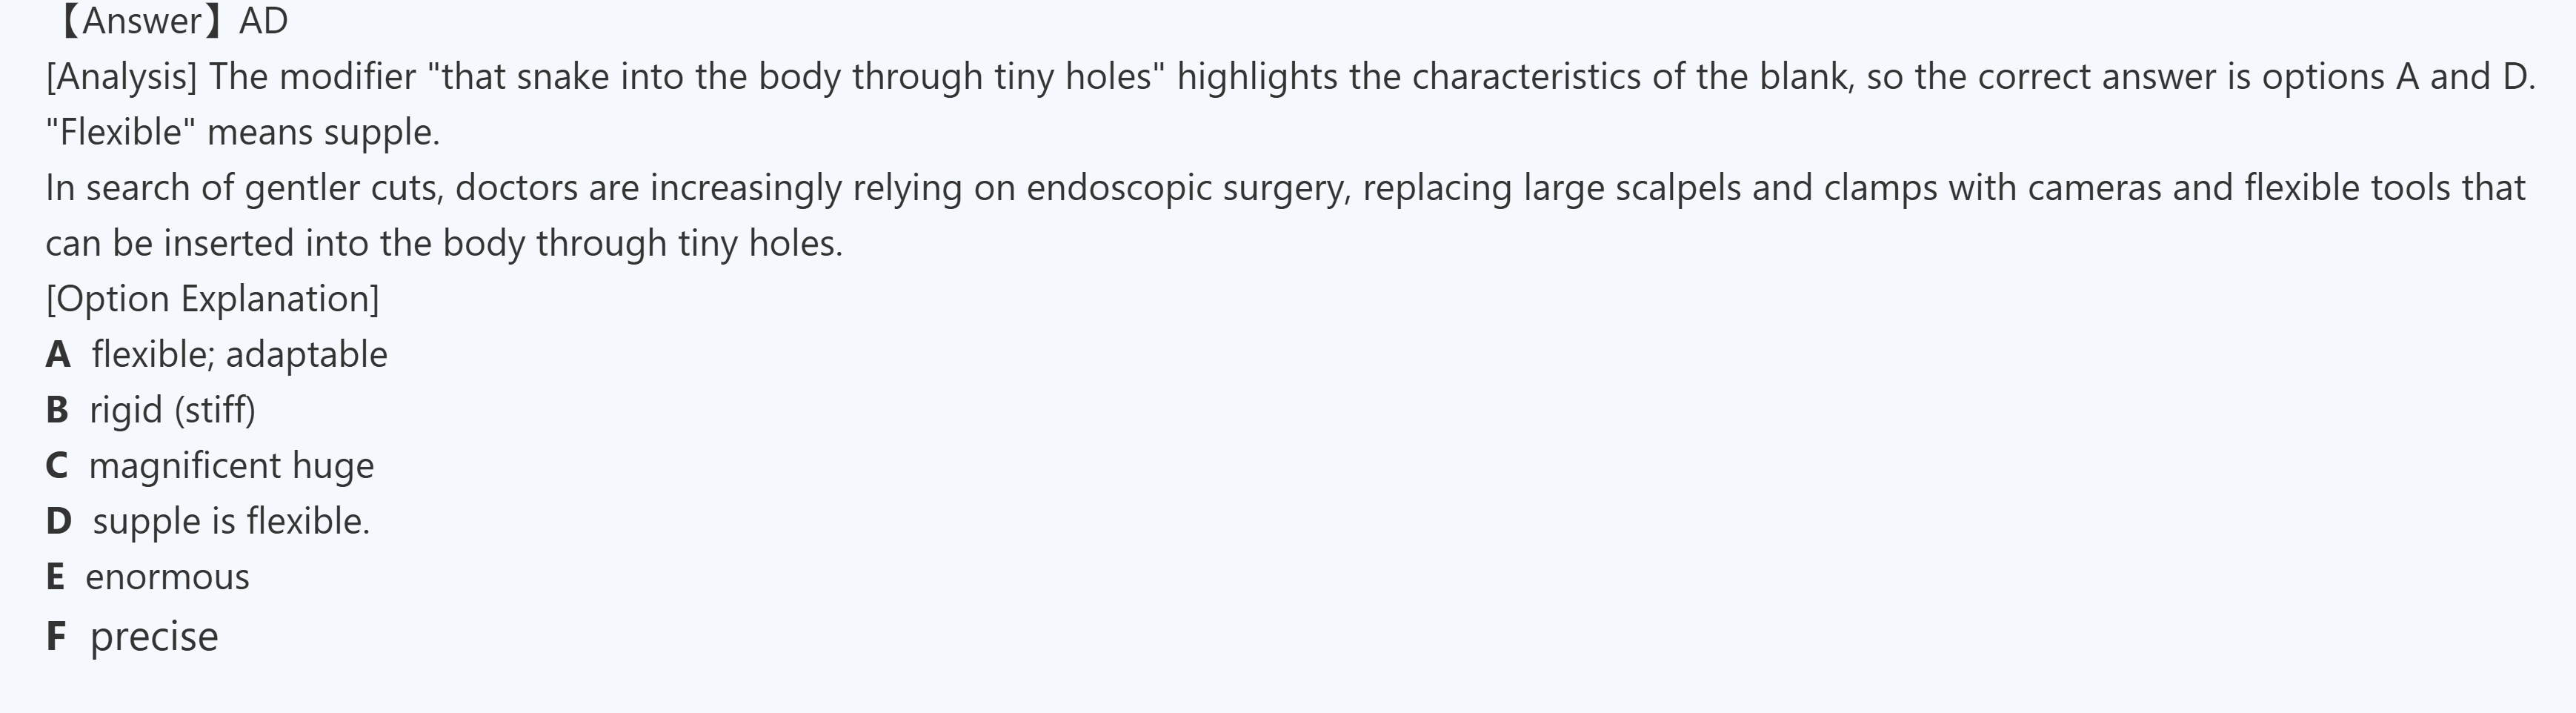Click the text "rigid (stiff)"
This screenshot has height=713, width=2576.
pyautogui.click(x=172, y=410)
